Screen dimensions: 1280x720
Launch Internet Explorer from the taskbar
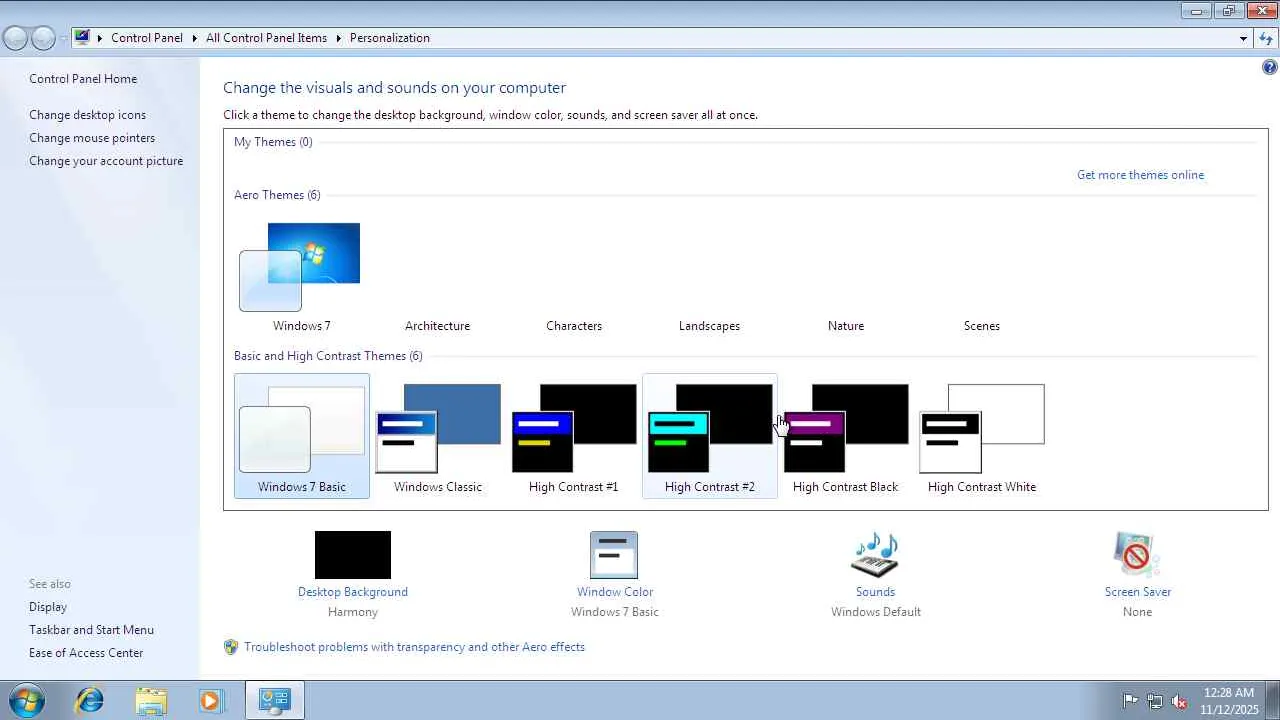point(90,700)
